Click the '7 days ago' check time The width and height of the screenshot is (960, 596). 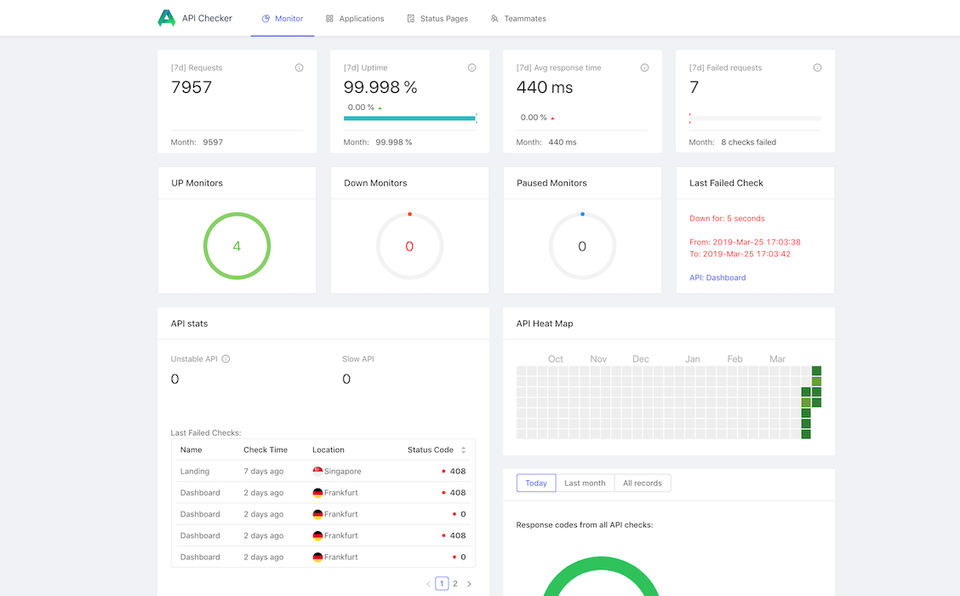coord(263,471)
